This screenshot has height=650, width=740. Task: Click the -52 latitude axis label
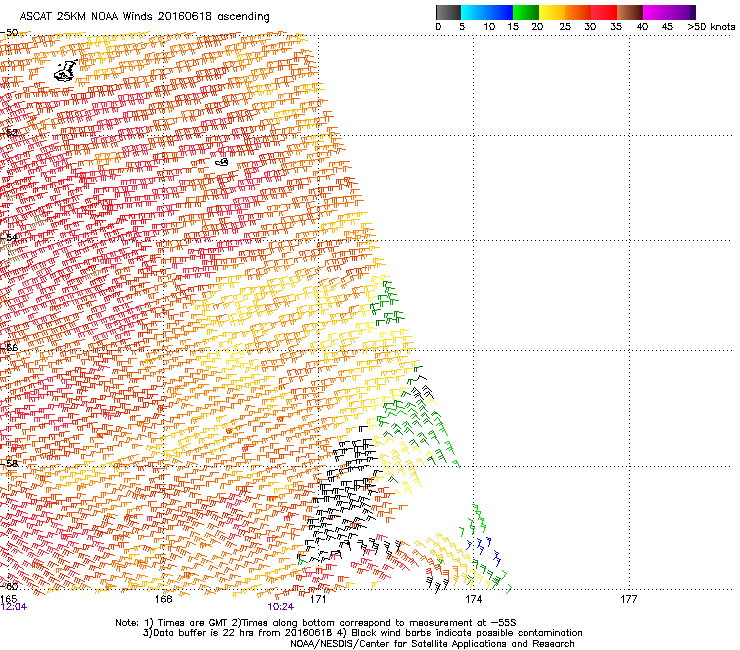pos(9,133)
